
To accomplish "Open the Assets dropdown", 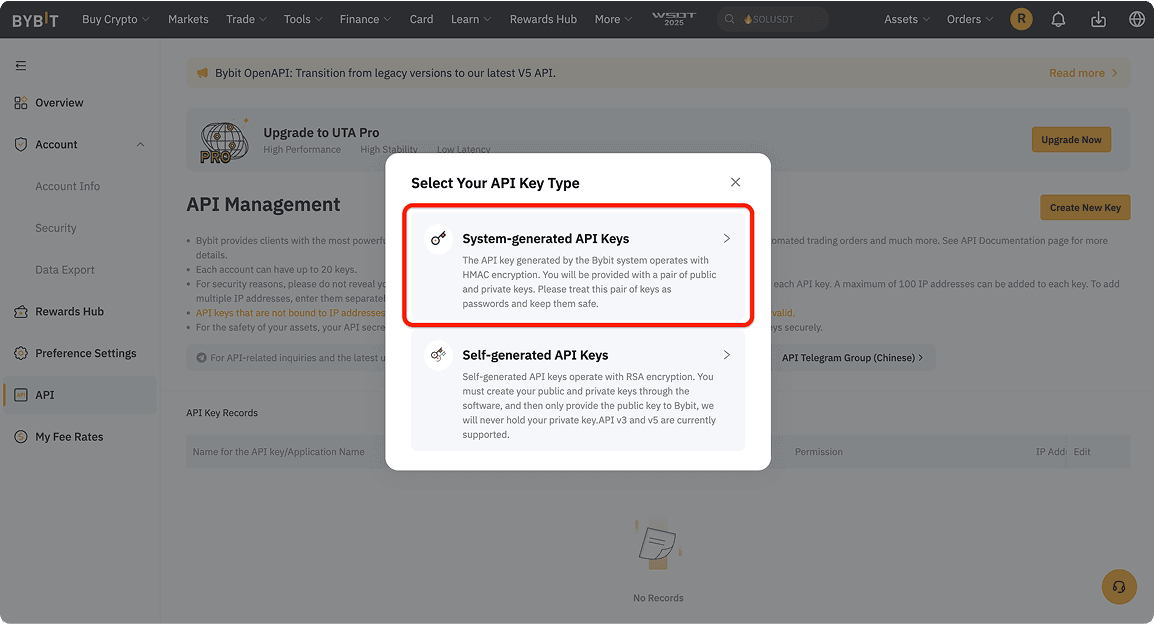I will (905, 18).
